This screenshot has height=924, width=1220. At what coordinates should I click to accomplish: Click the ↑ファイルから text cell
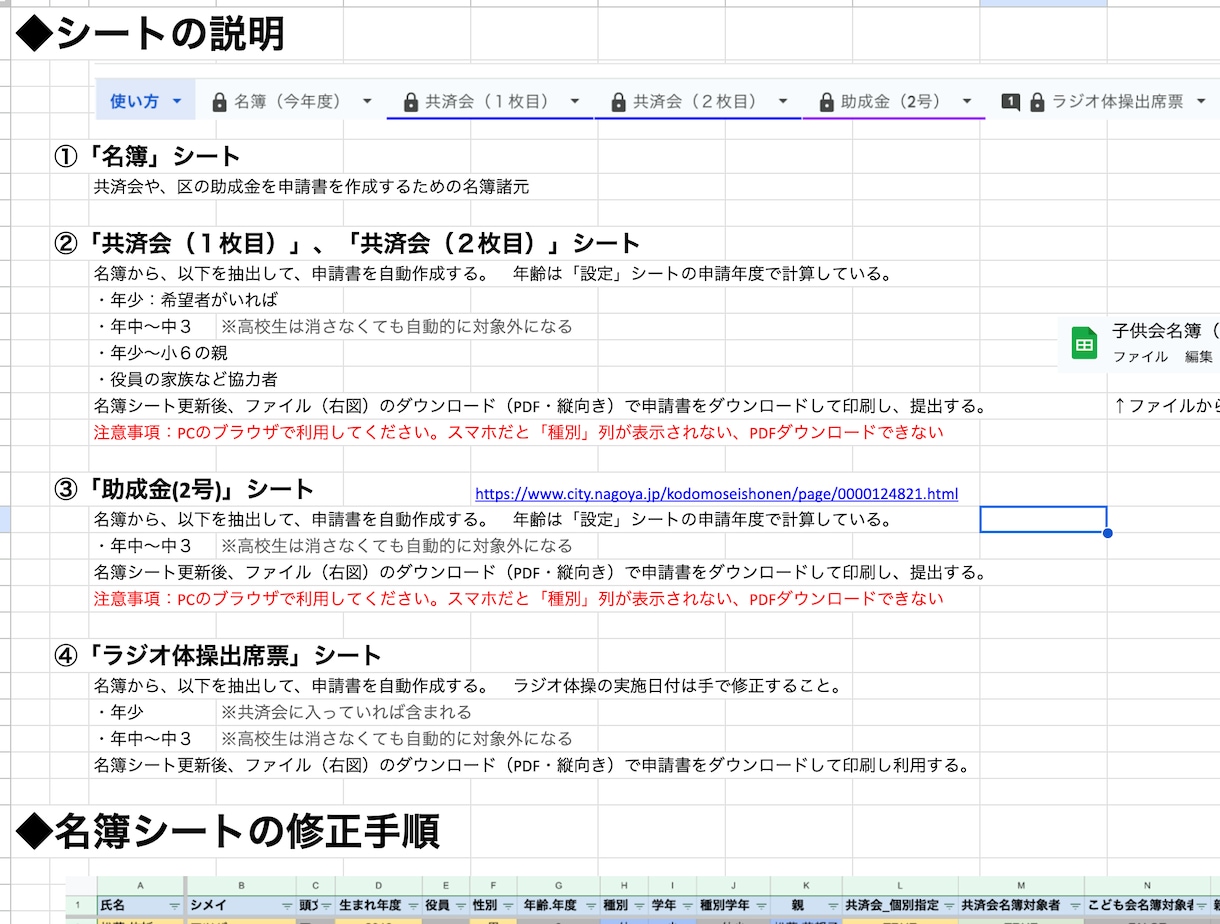(1165, 406)
